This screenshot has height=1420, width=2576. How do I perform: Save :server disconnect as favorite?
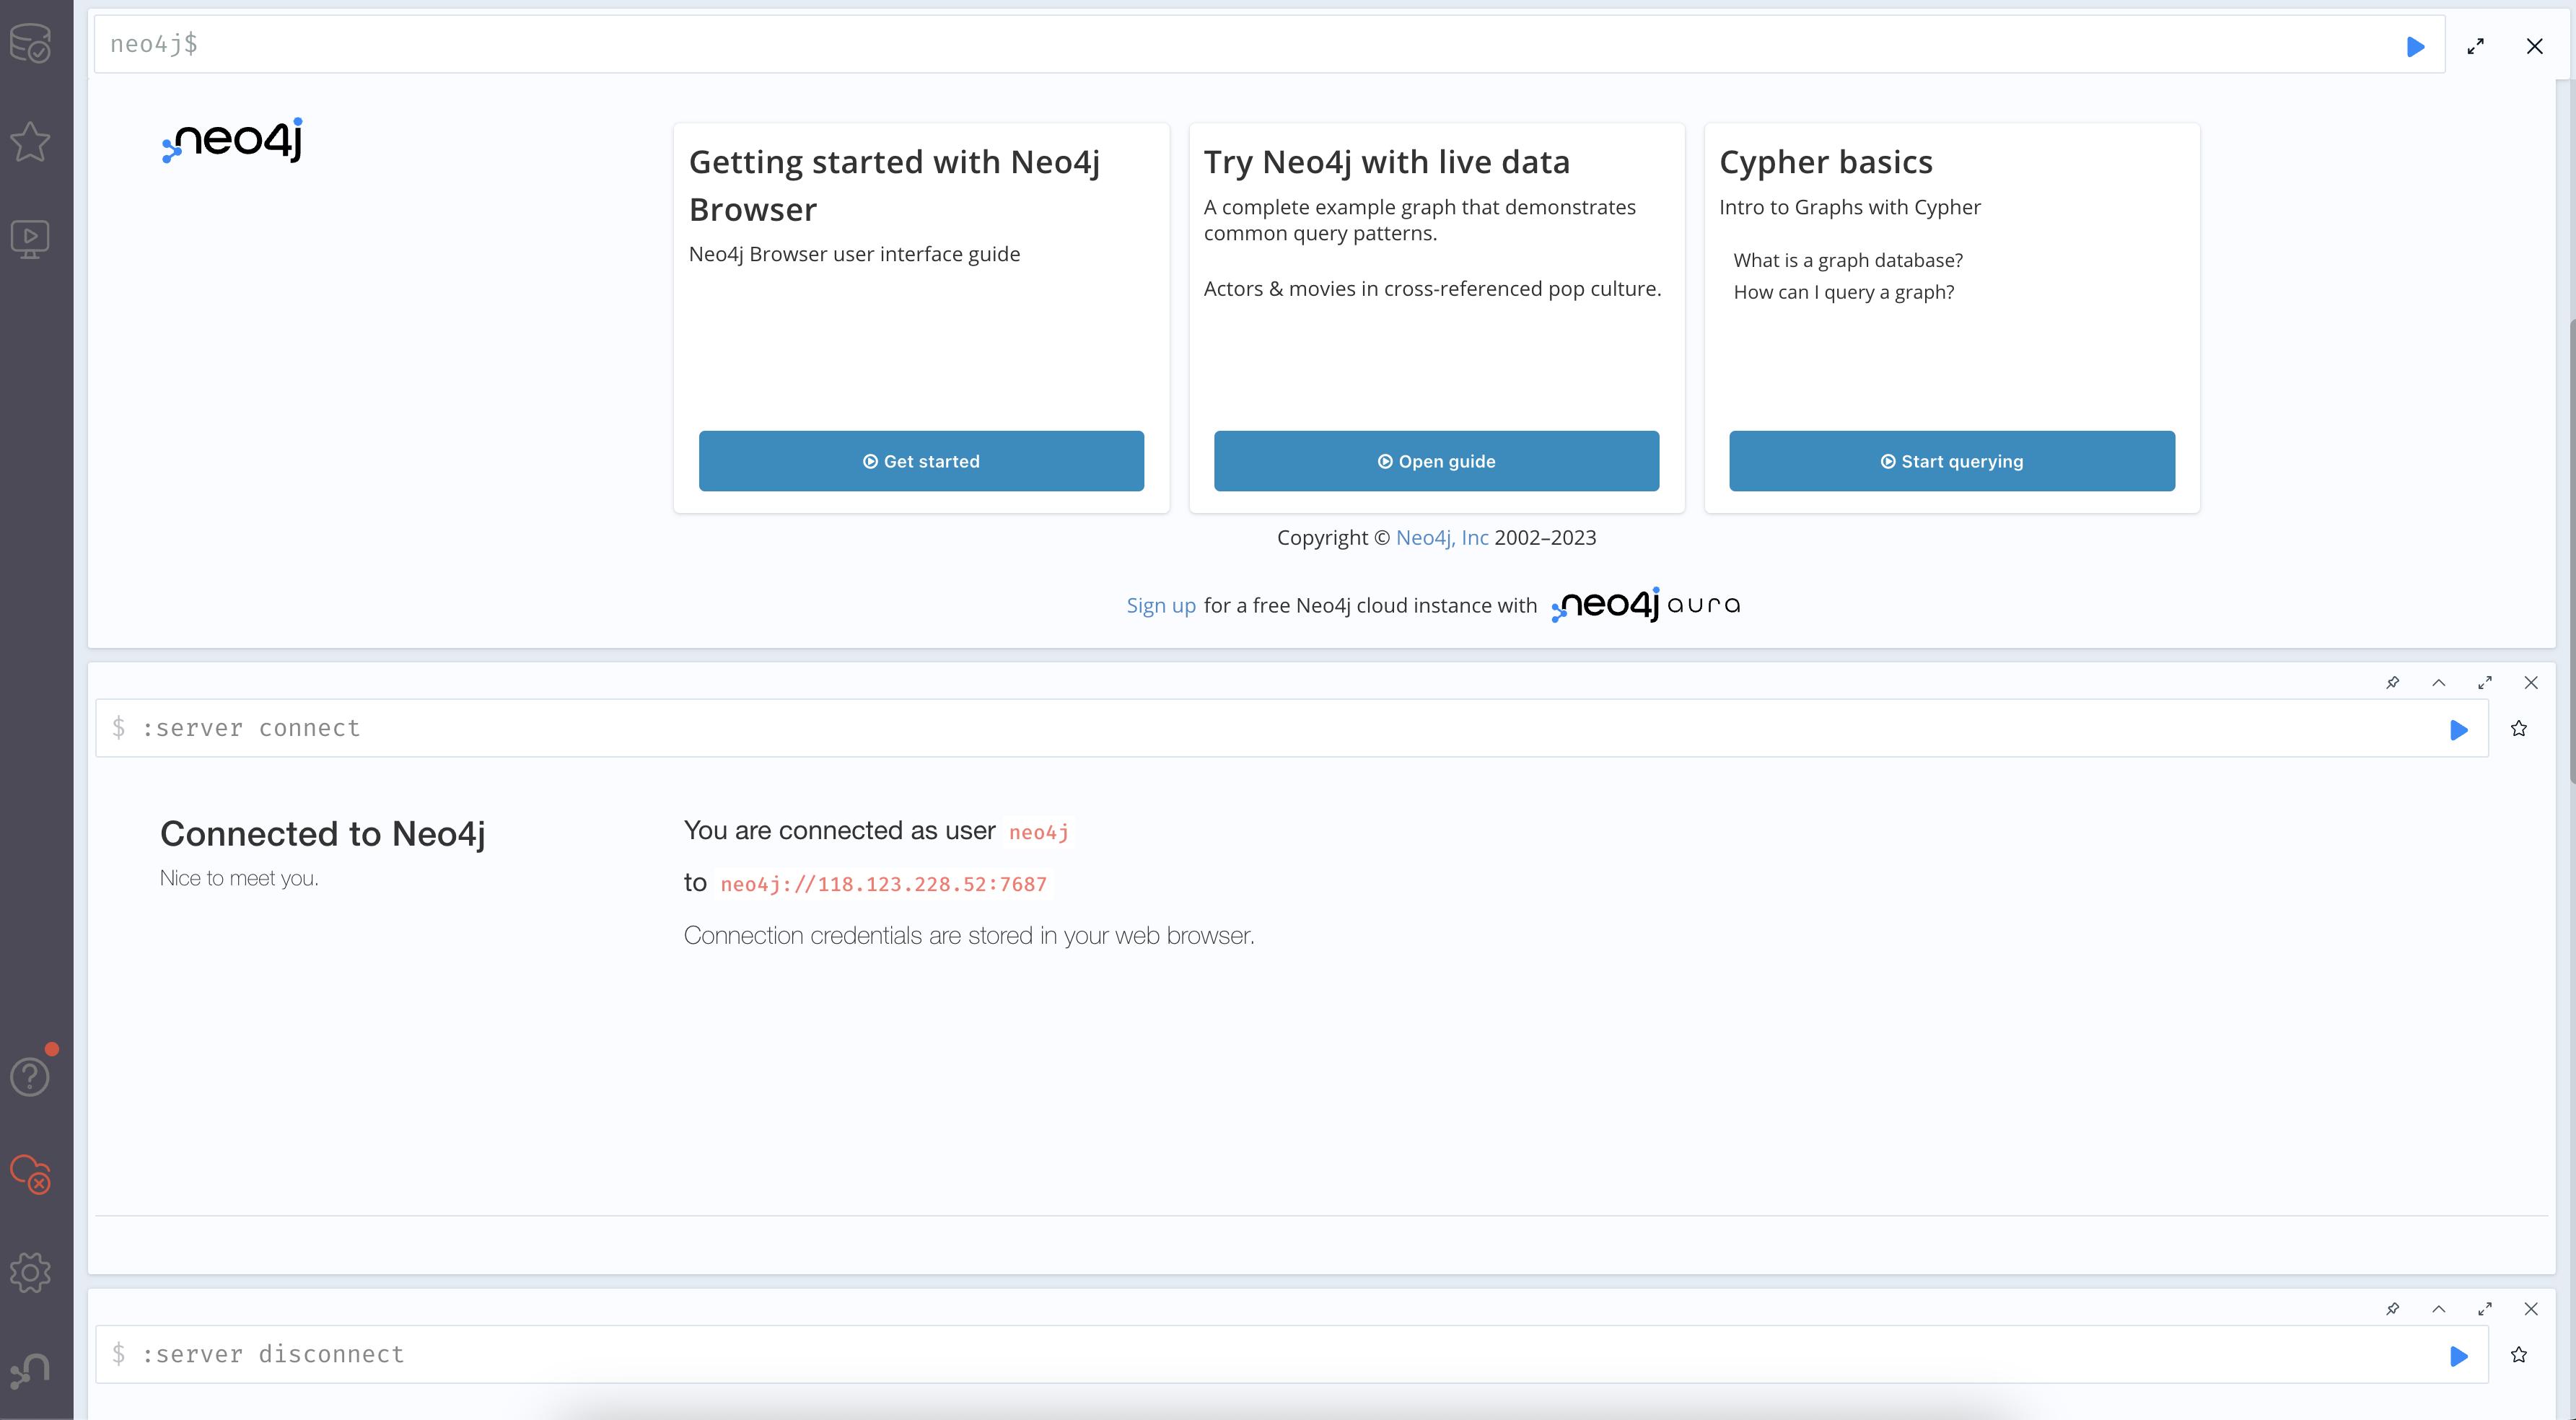pyautogui.click(x=2519, y=1354)
